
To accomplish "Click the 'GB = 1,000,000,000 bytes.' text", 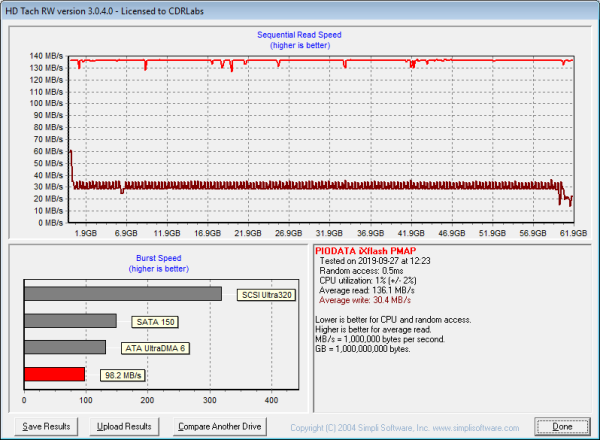I will pos(363,349).
